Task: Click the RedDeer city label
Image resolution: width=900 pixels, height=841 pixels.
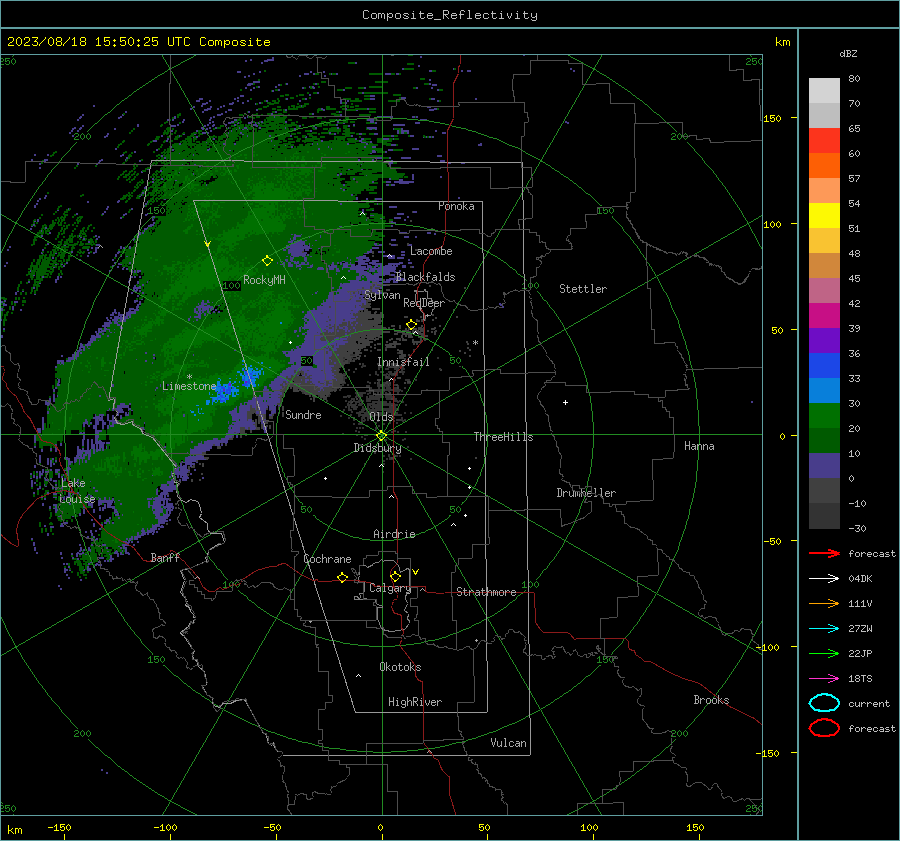Action: click(x=424, y=303)
